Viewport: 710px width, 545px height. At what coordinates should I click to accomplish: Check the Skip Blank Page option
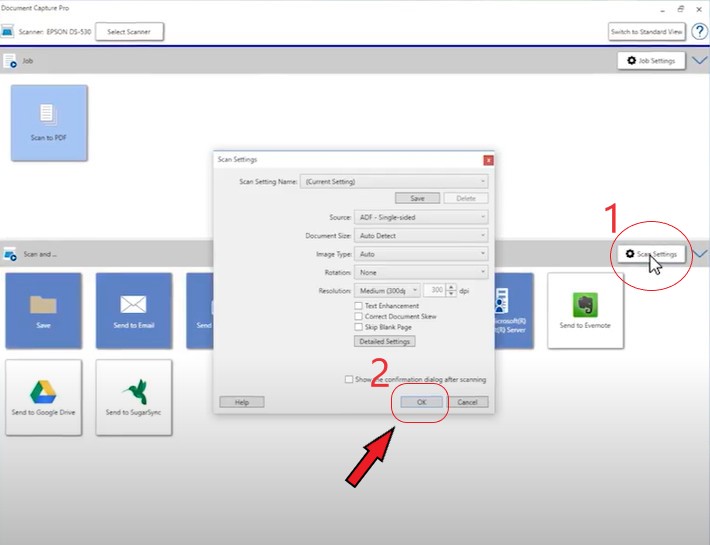point(359,327)
